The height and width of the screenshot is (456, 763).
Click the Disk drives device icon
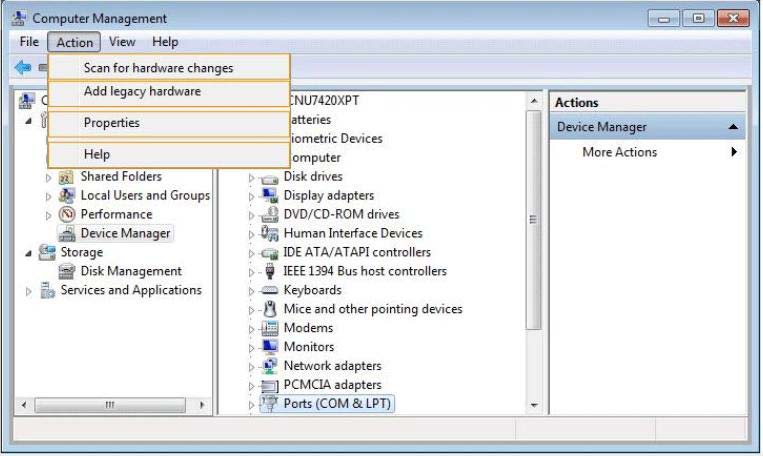[x=270, y=178]
